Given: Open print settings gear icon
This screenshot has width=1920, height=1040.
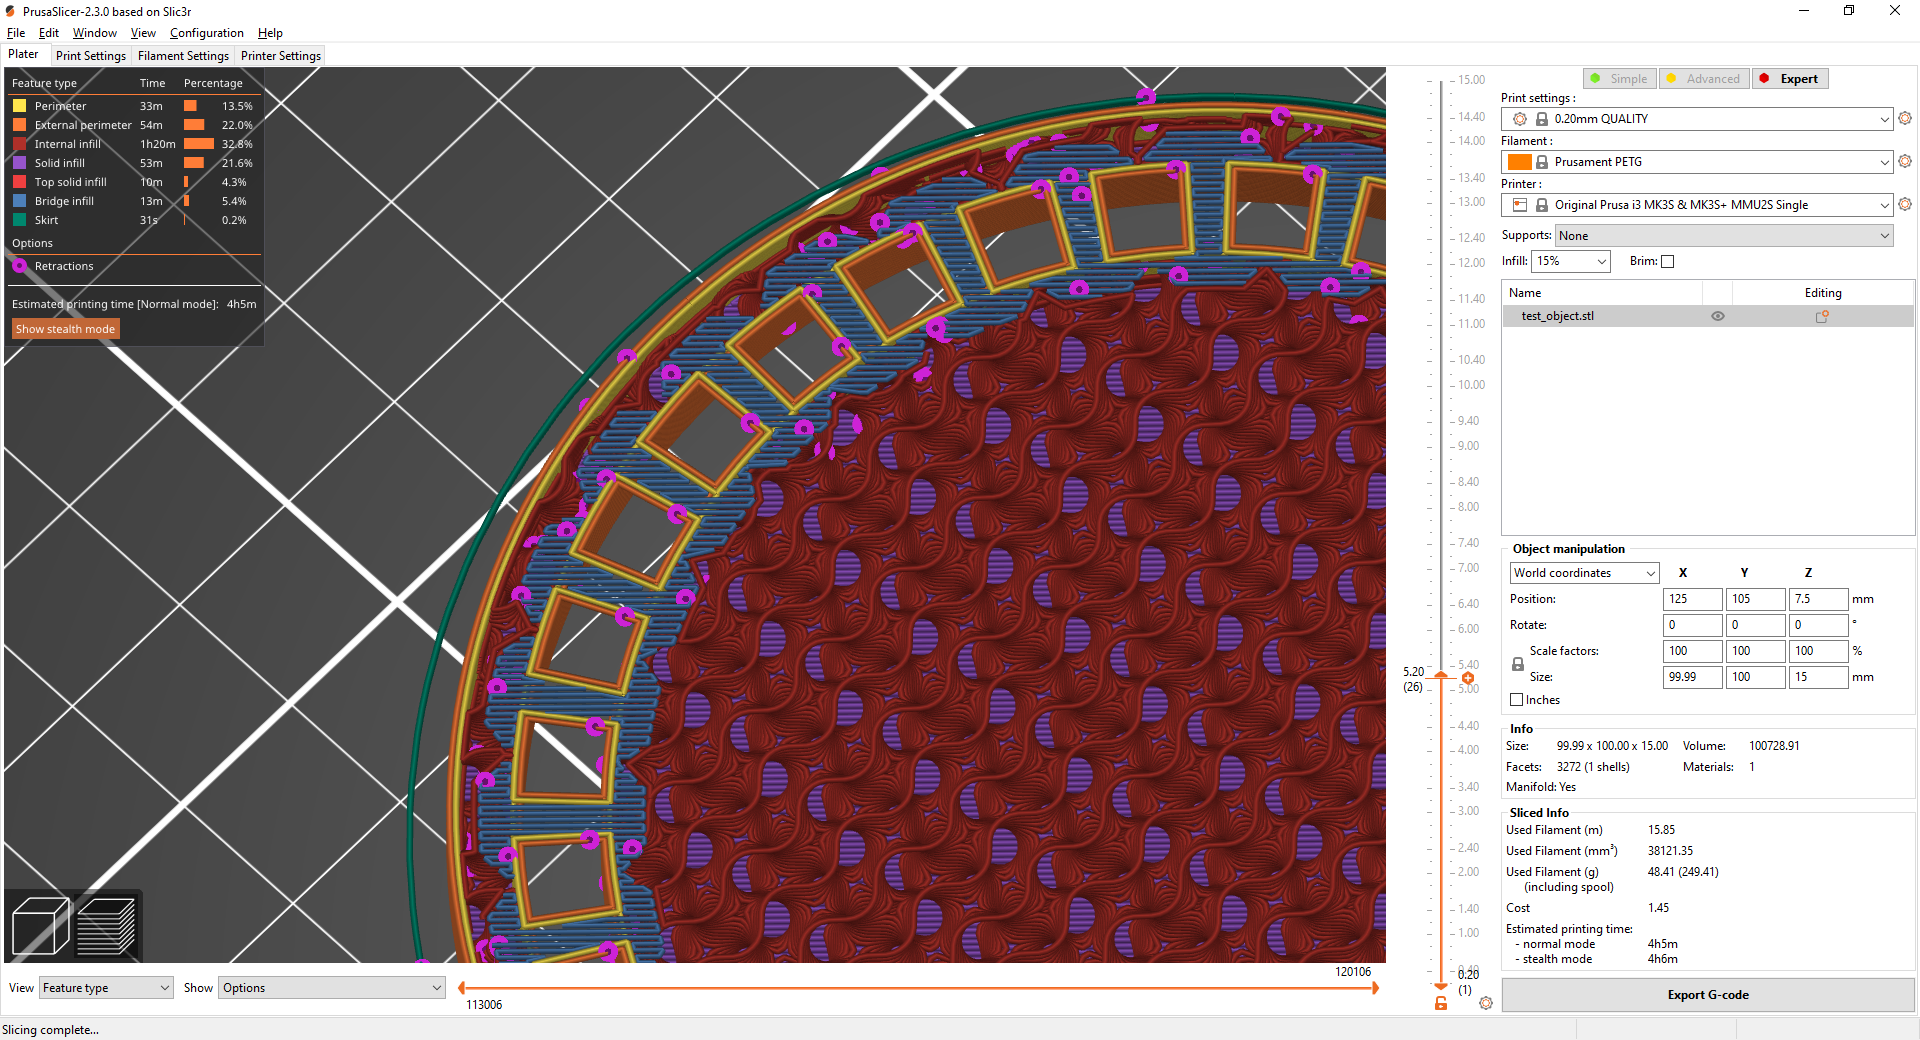Looking at the screenshot, I should pyautogui.click(x=1905, y=118).
